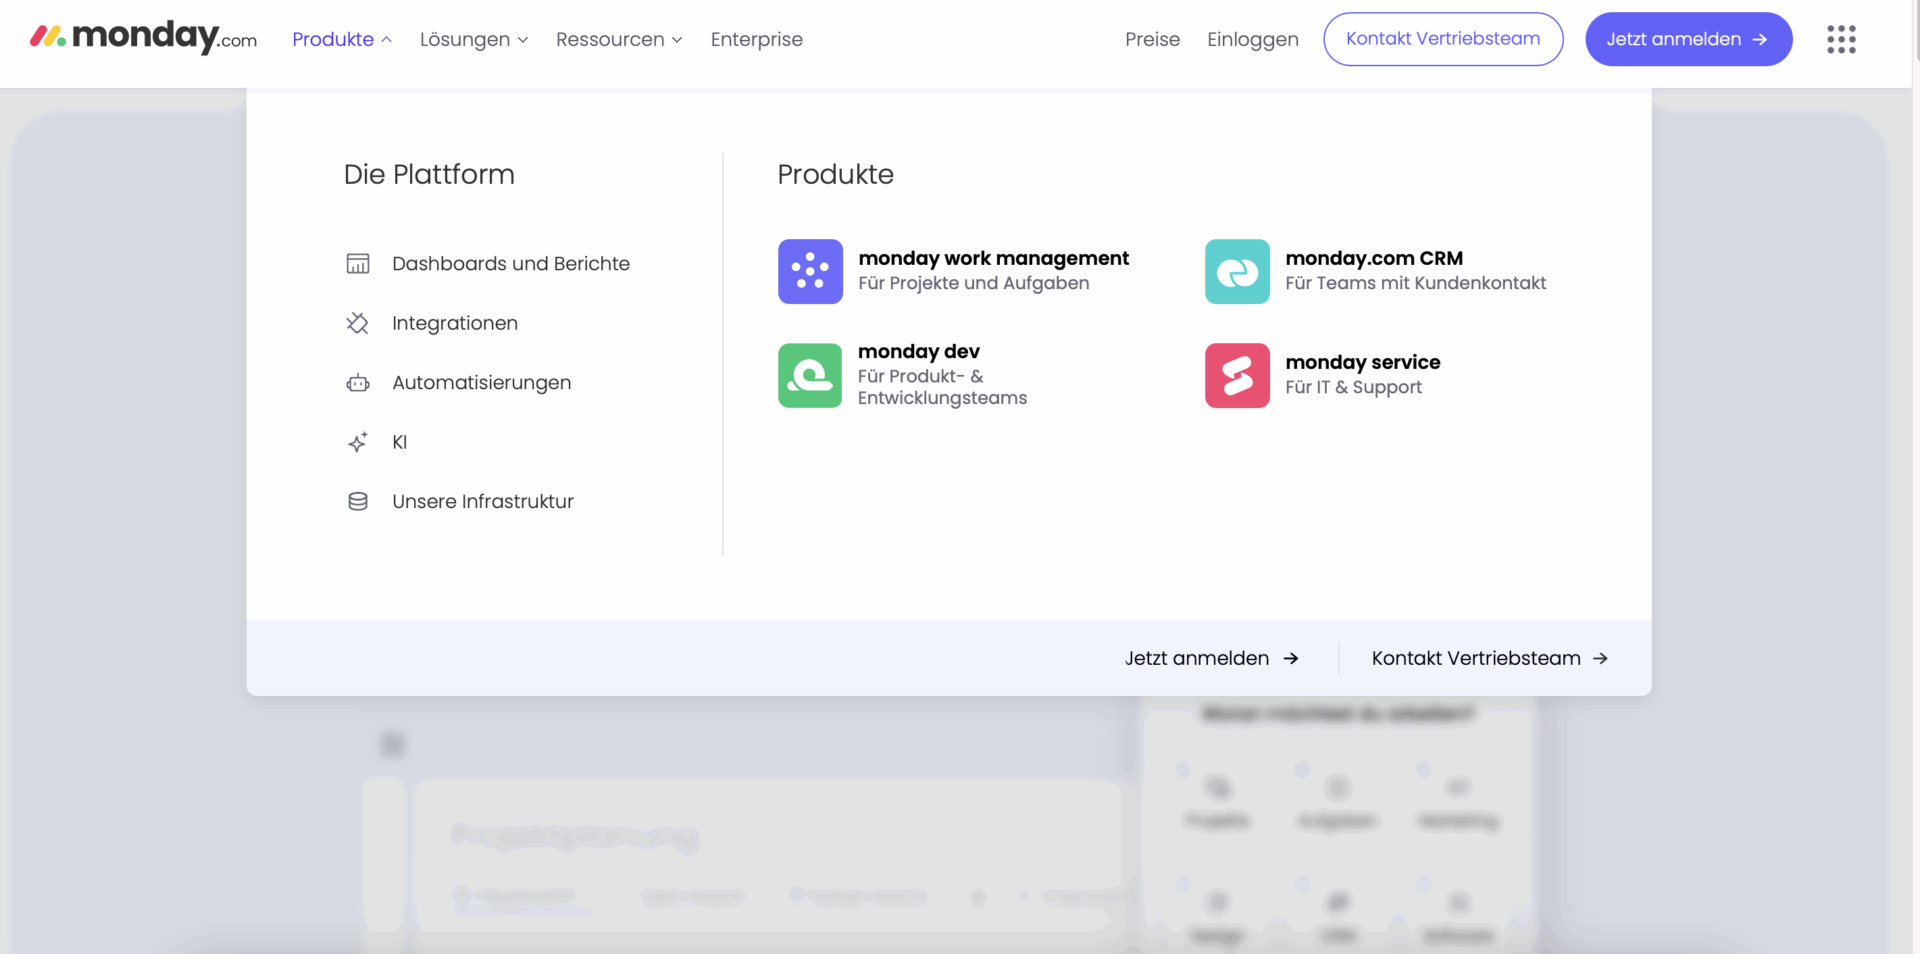Click the Dashboards und Berichte icon
The width and height of the screenshot is (1920, 954).
tap(358, 264)
